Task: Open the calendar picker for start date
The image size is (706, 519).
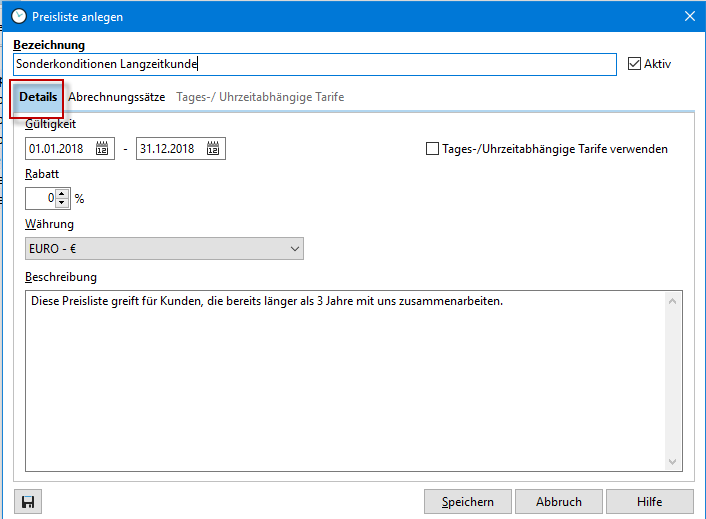Action: click(x=102, y=149)
